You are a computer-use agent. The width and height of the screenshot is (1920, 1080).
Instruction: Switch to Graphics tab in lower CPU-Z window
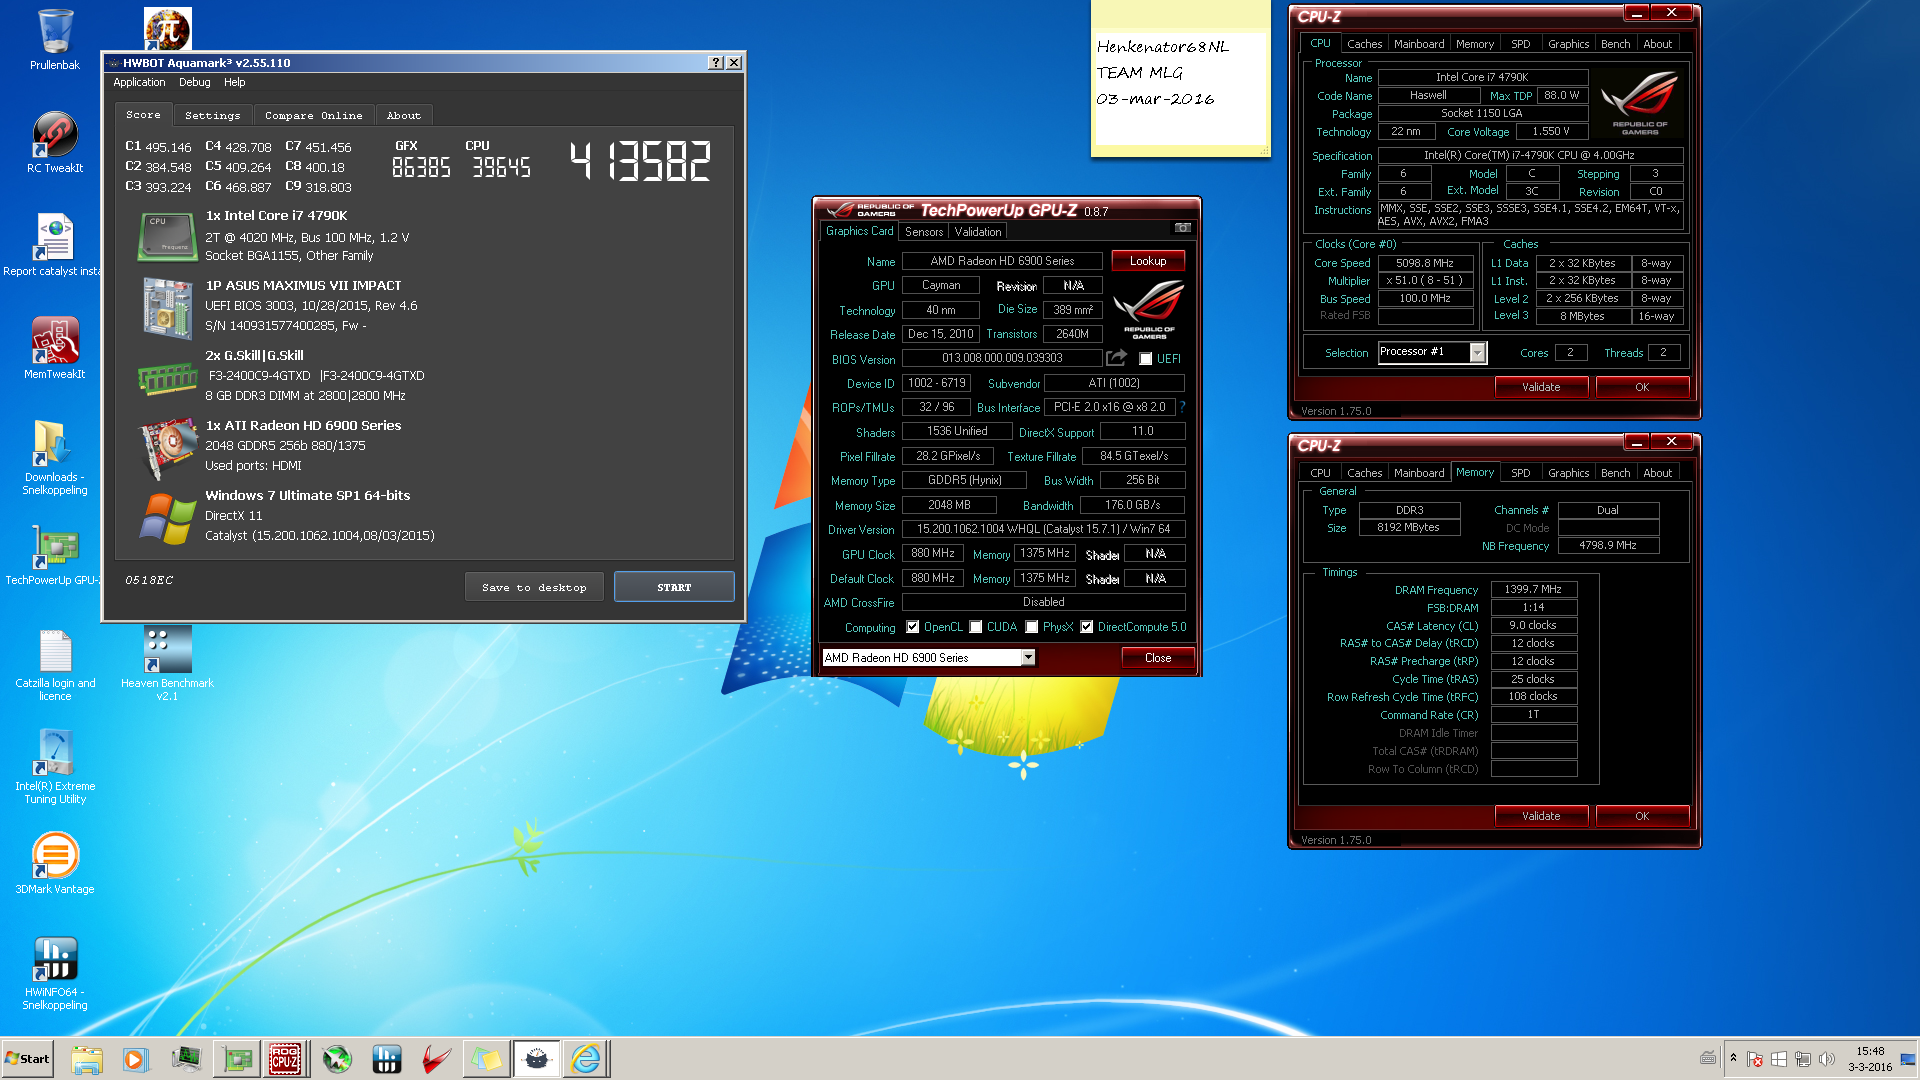coord(1568,473)
